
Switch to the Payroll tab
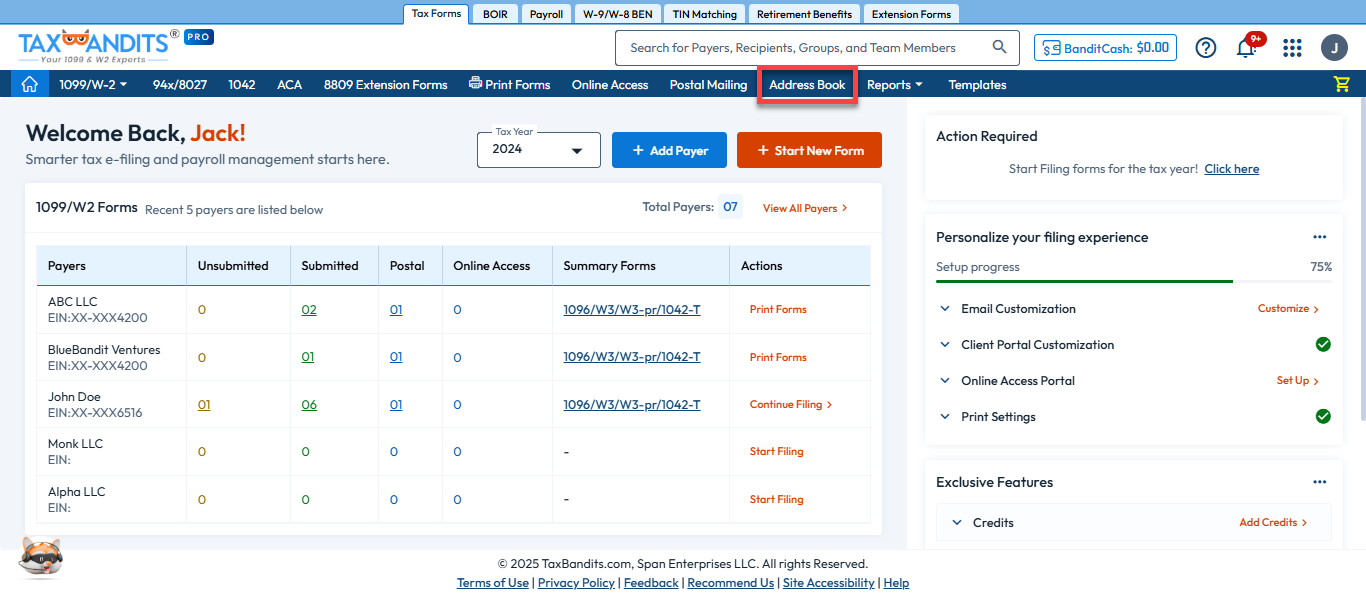point(546,14)
